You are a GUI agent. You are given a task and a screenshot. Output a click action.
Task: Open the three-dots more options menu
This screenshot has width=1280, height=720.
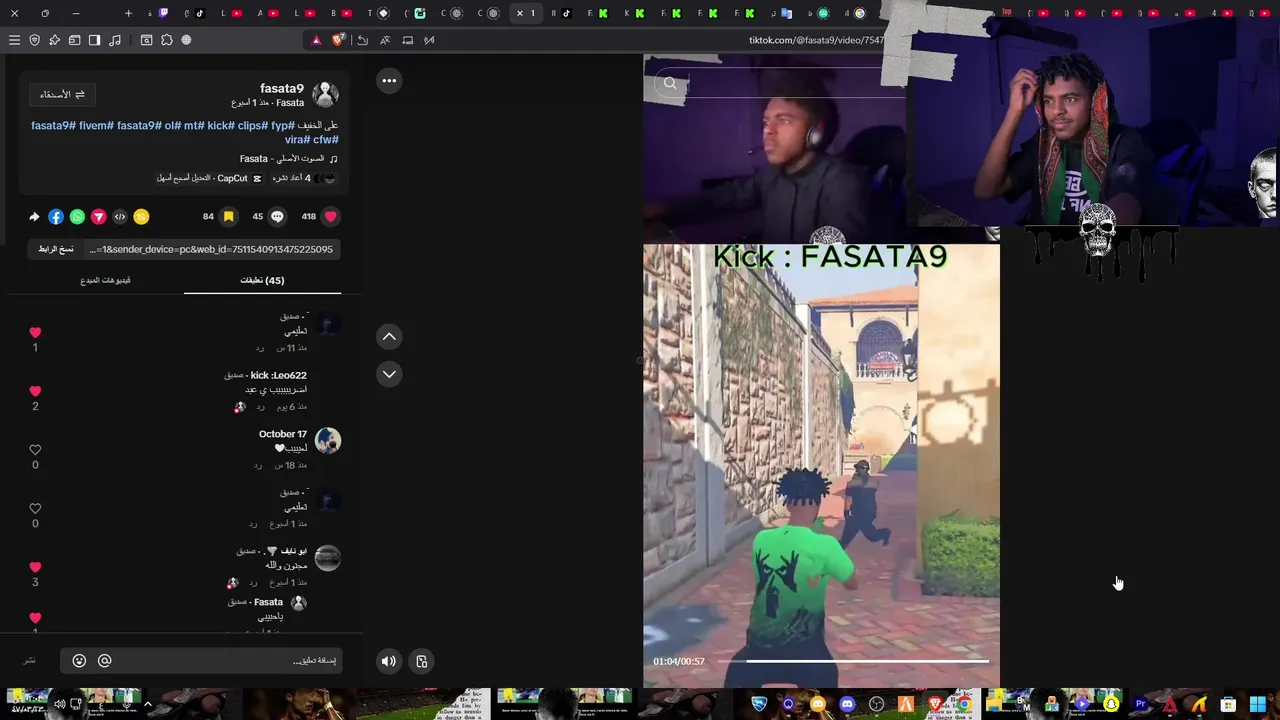(389, 81)
